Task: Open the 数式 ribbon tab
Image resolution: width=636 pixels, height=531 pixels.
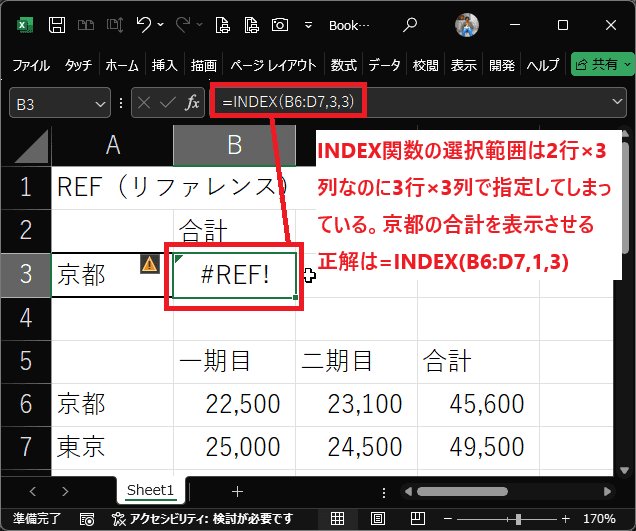Action: pyautogui.click(x=343, y=65)
